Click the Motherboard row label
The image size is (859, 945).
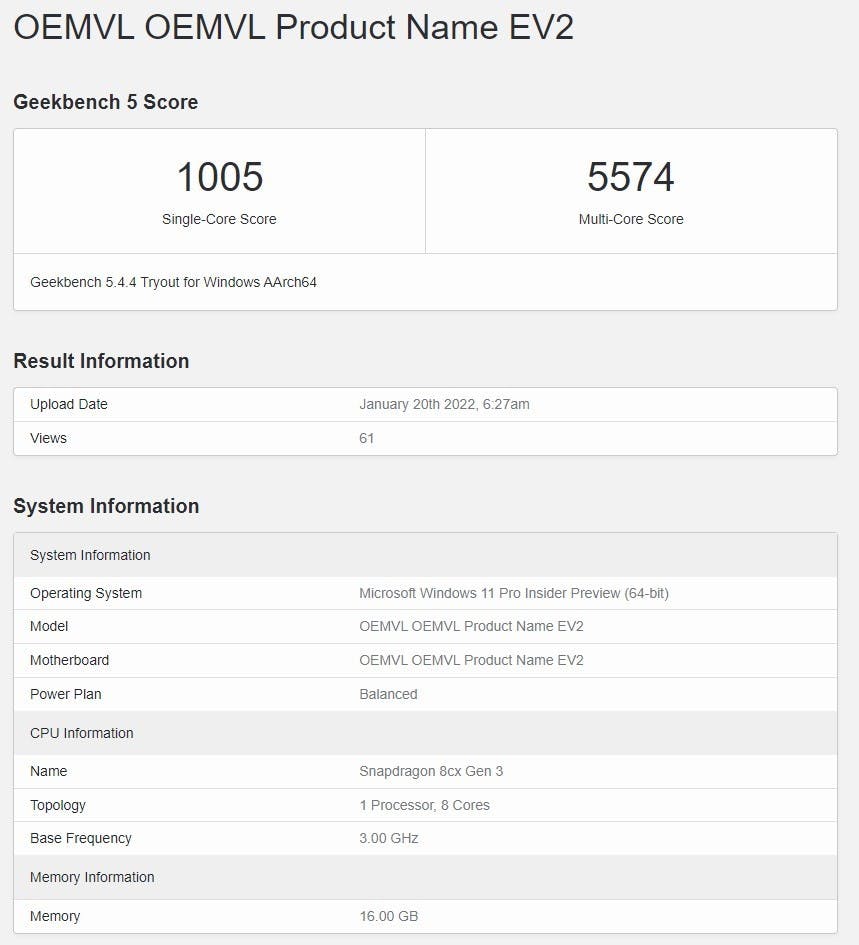69,660
